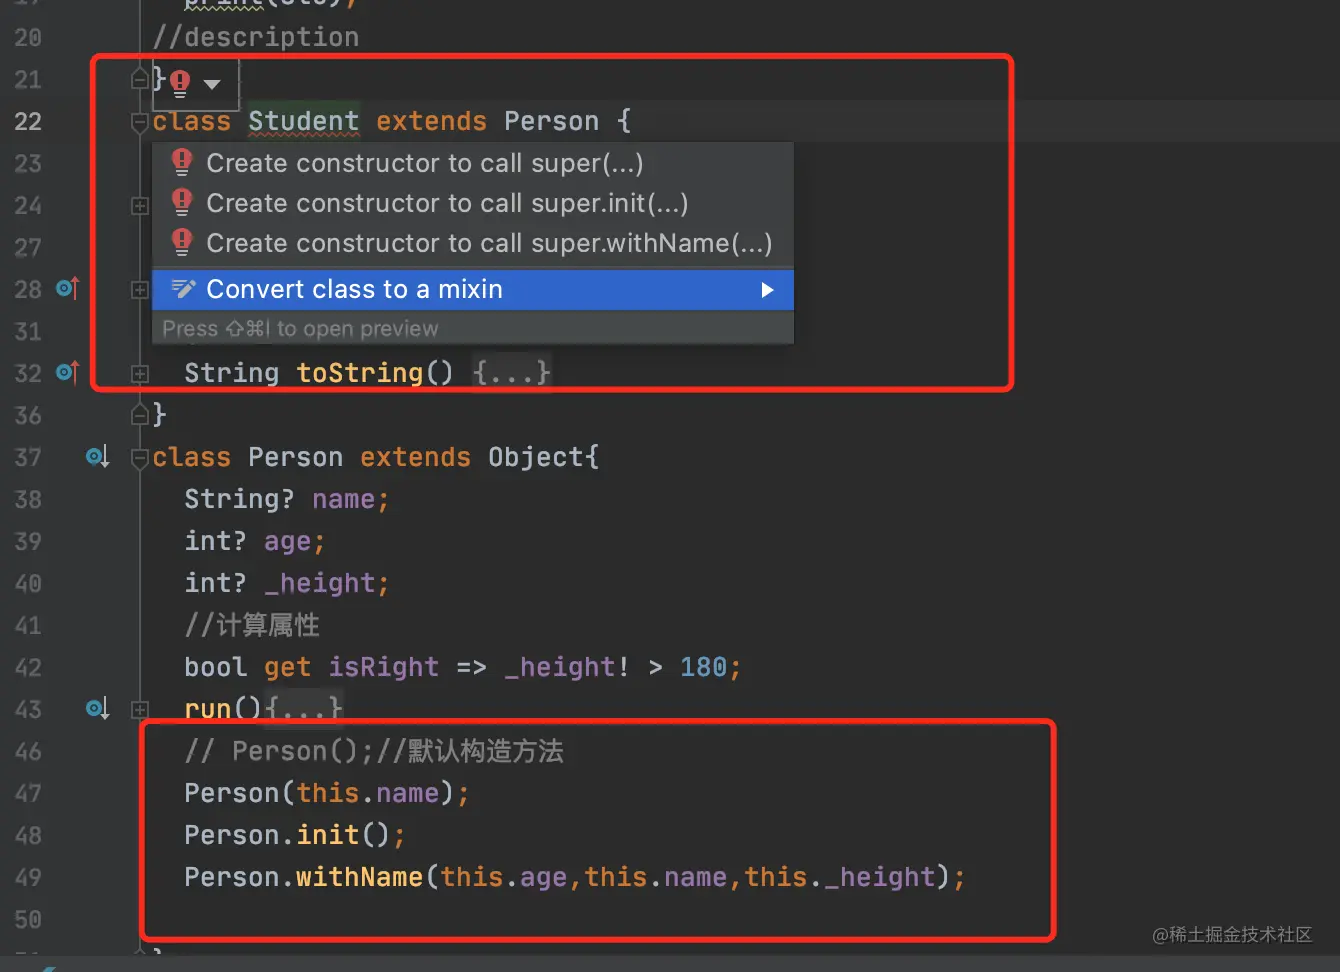Click the 'withName' constructor name on line 49
The image size is (1340, 972).
[359, 877]
